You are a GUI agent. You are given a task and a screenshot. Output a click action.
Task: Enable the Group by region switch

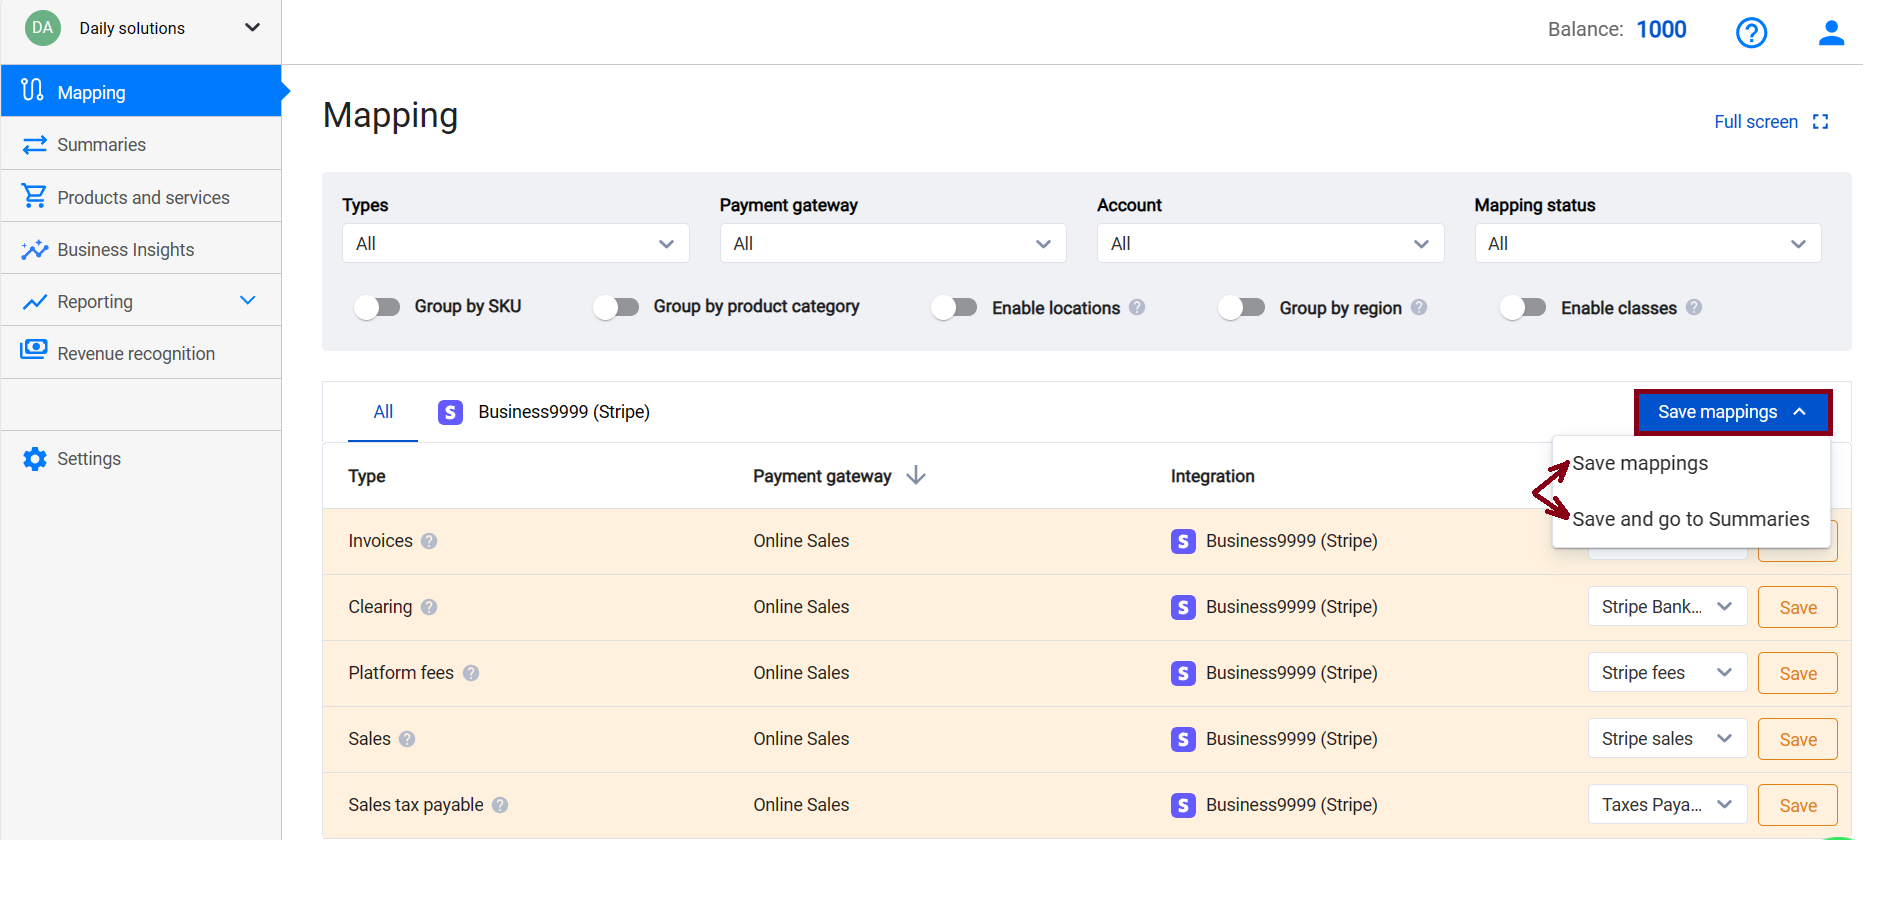click(1242, 307)
